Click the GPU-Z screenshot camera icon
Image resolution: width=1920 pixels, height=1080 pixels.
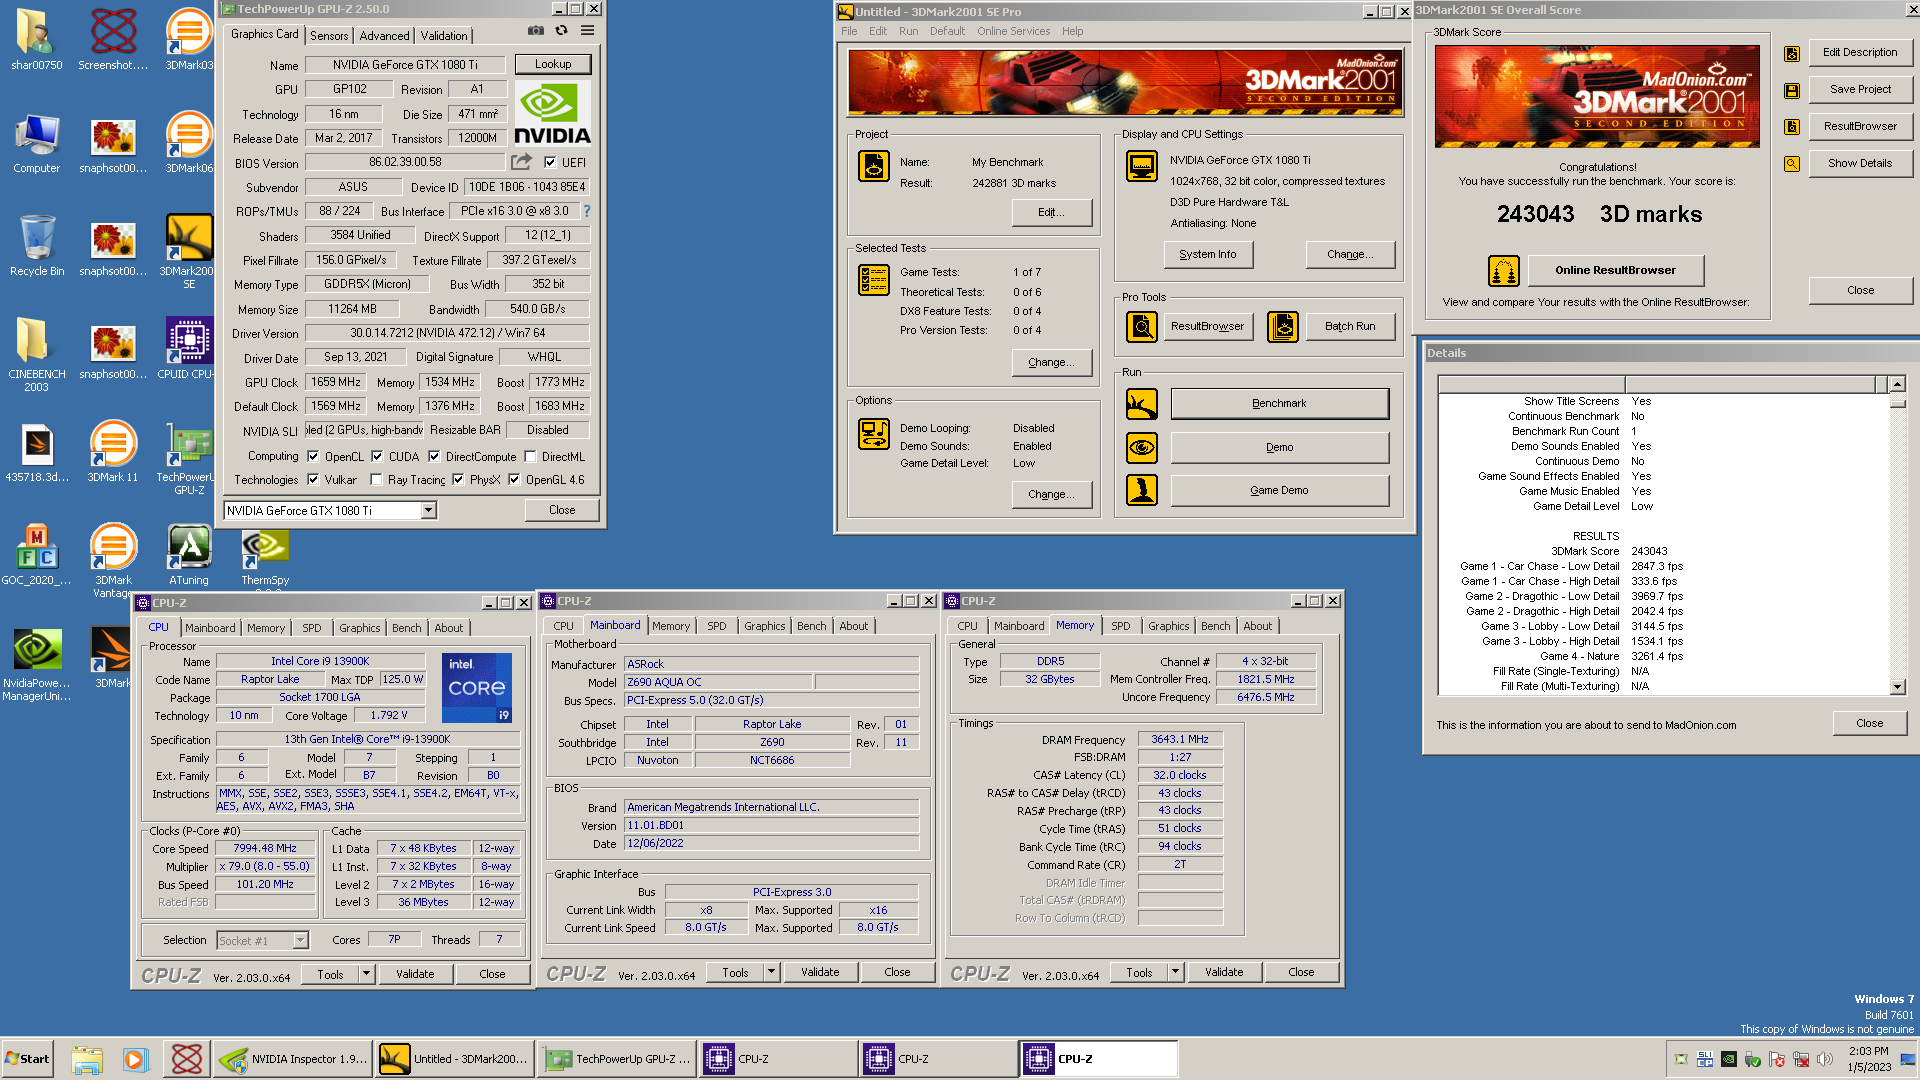pyautogui.click(x=536, y=31)
